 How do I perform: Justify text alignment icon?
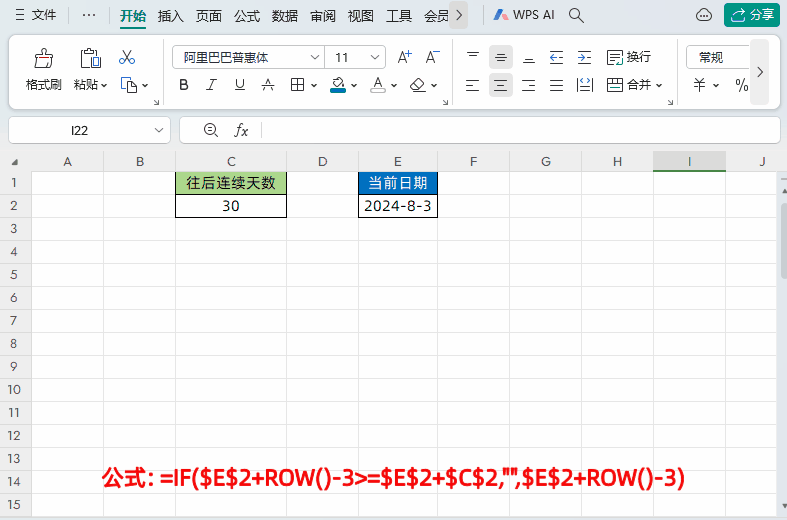tap(557, 85)
